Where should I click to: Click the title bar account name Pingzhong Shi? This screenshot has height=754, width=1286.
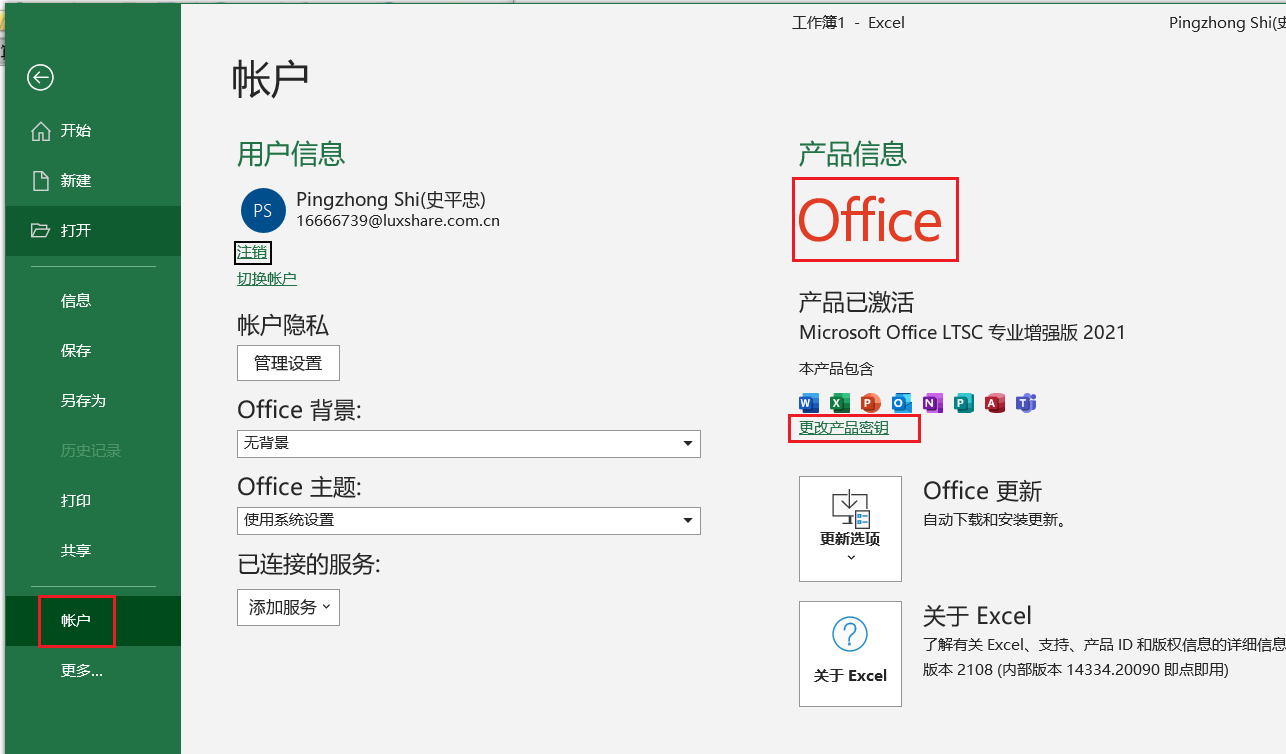(x=1227, y=22)
